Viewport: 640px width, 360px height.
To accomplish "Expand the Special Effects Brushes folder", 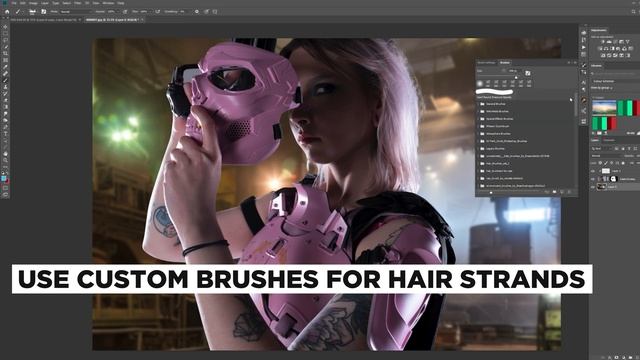I will click(478, 119).
